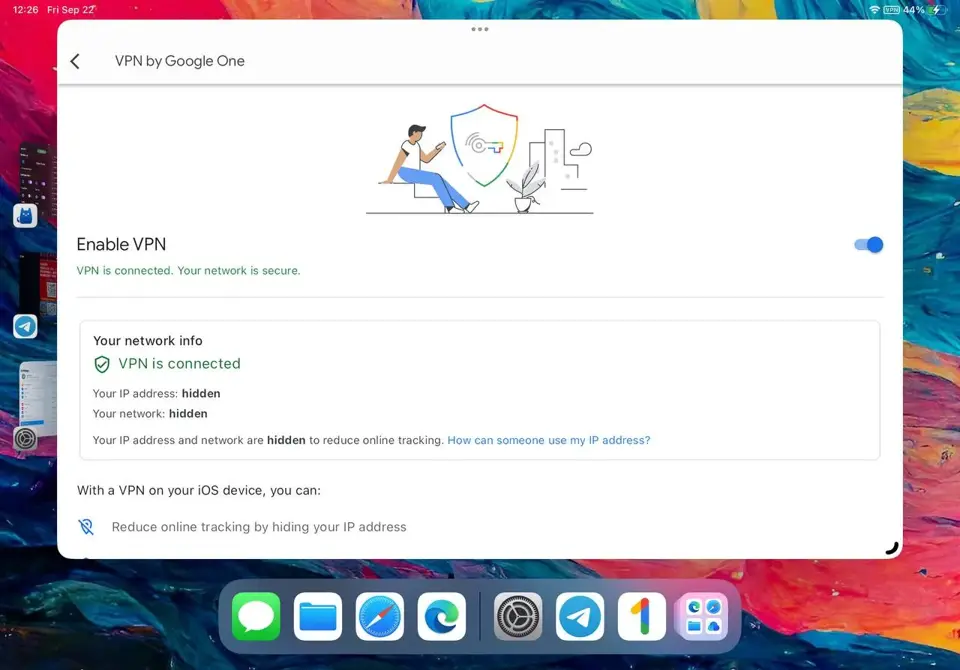
Task: Open Files app from the dock
Action: [318, 616]
